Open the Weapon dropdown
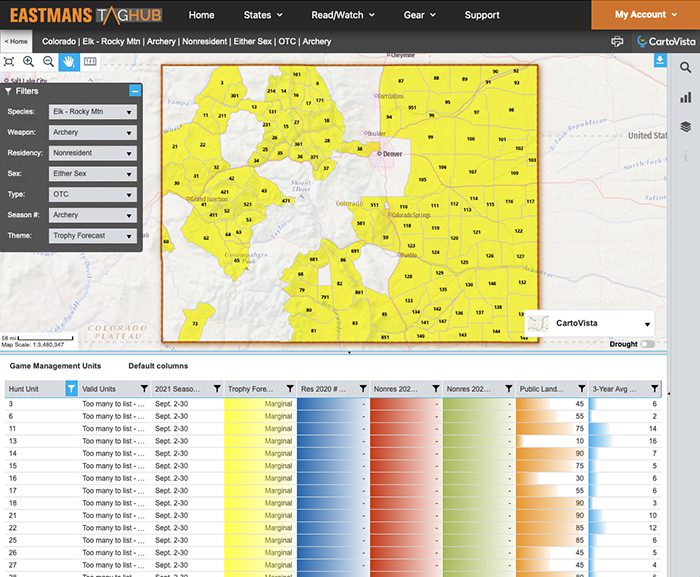700x577 pixels. (92, 132)
